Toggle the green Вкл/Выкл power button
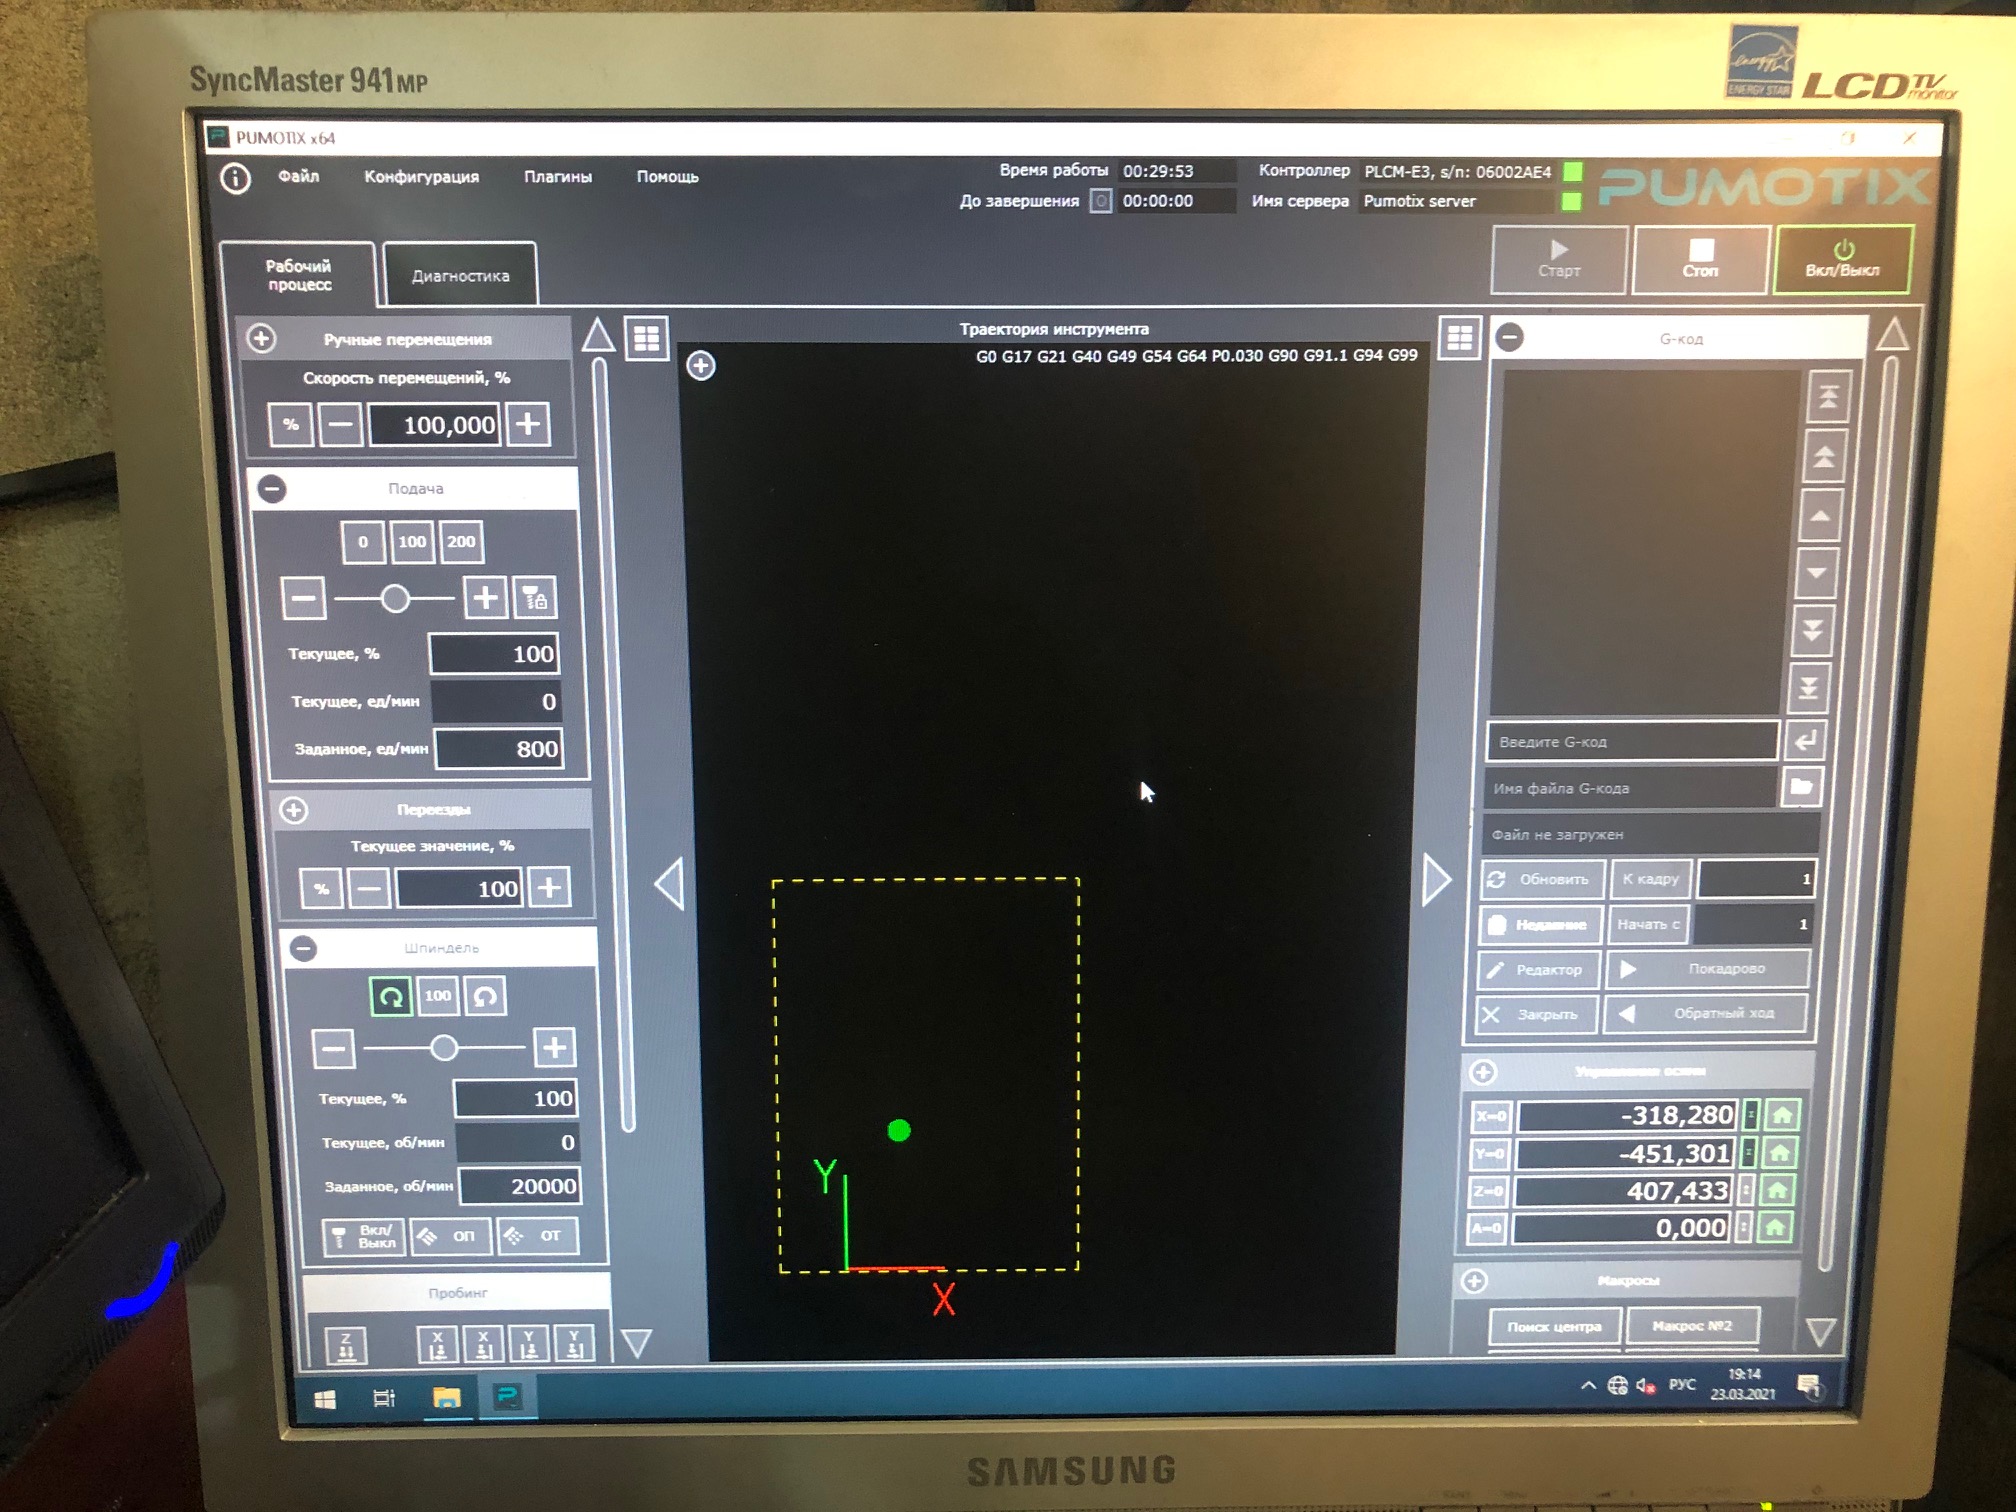Viewport: 2016px width, 1512px height. (x=1841, y=260)
